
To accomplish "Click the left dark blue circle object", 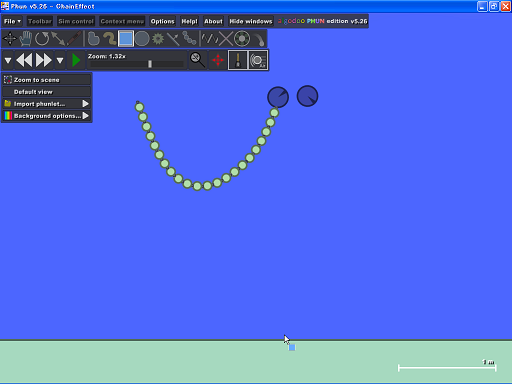I will point(278,97).
